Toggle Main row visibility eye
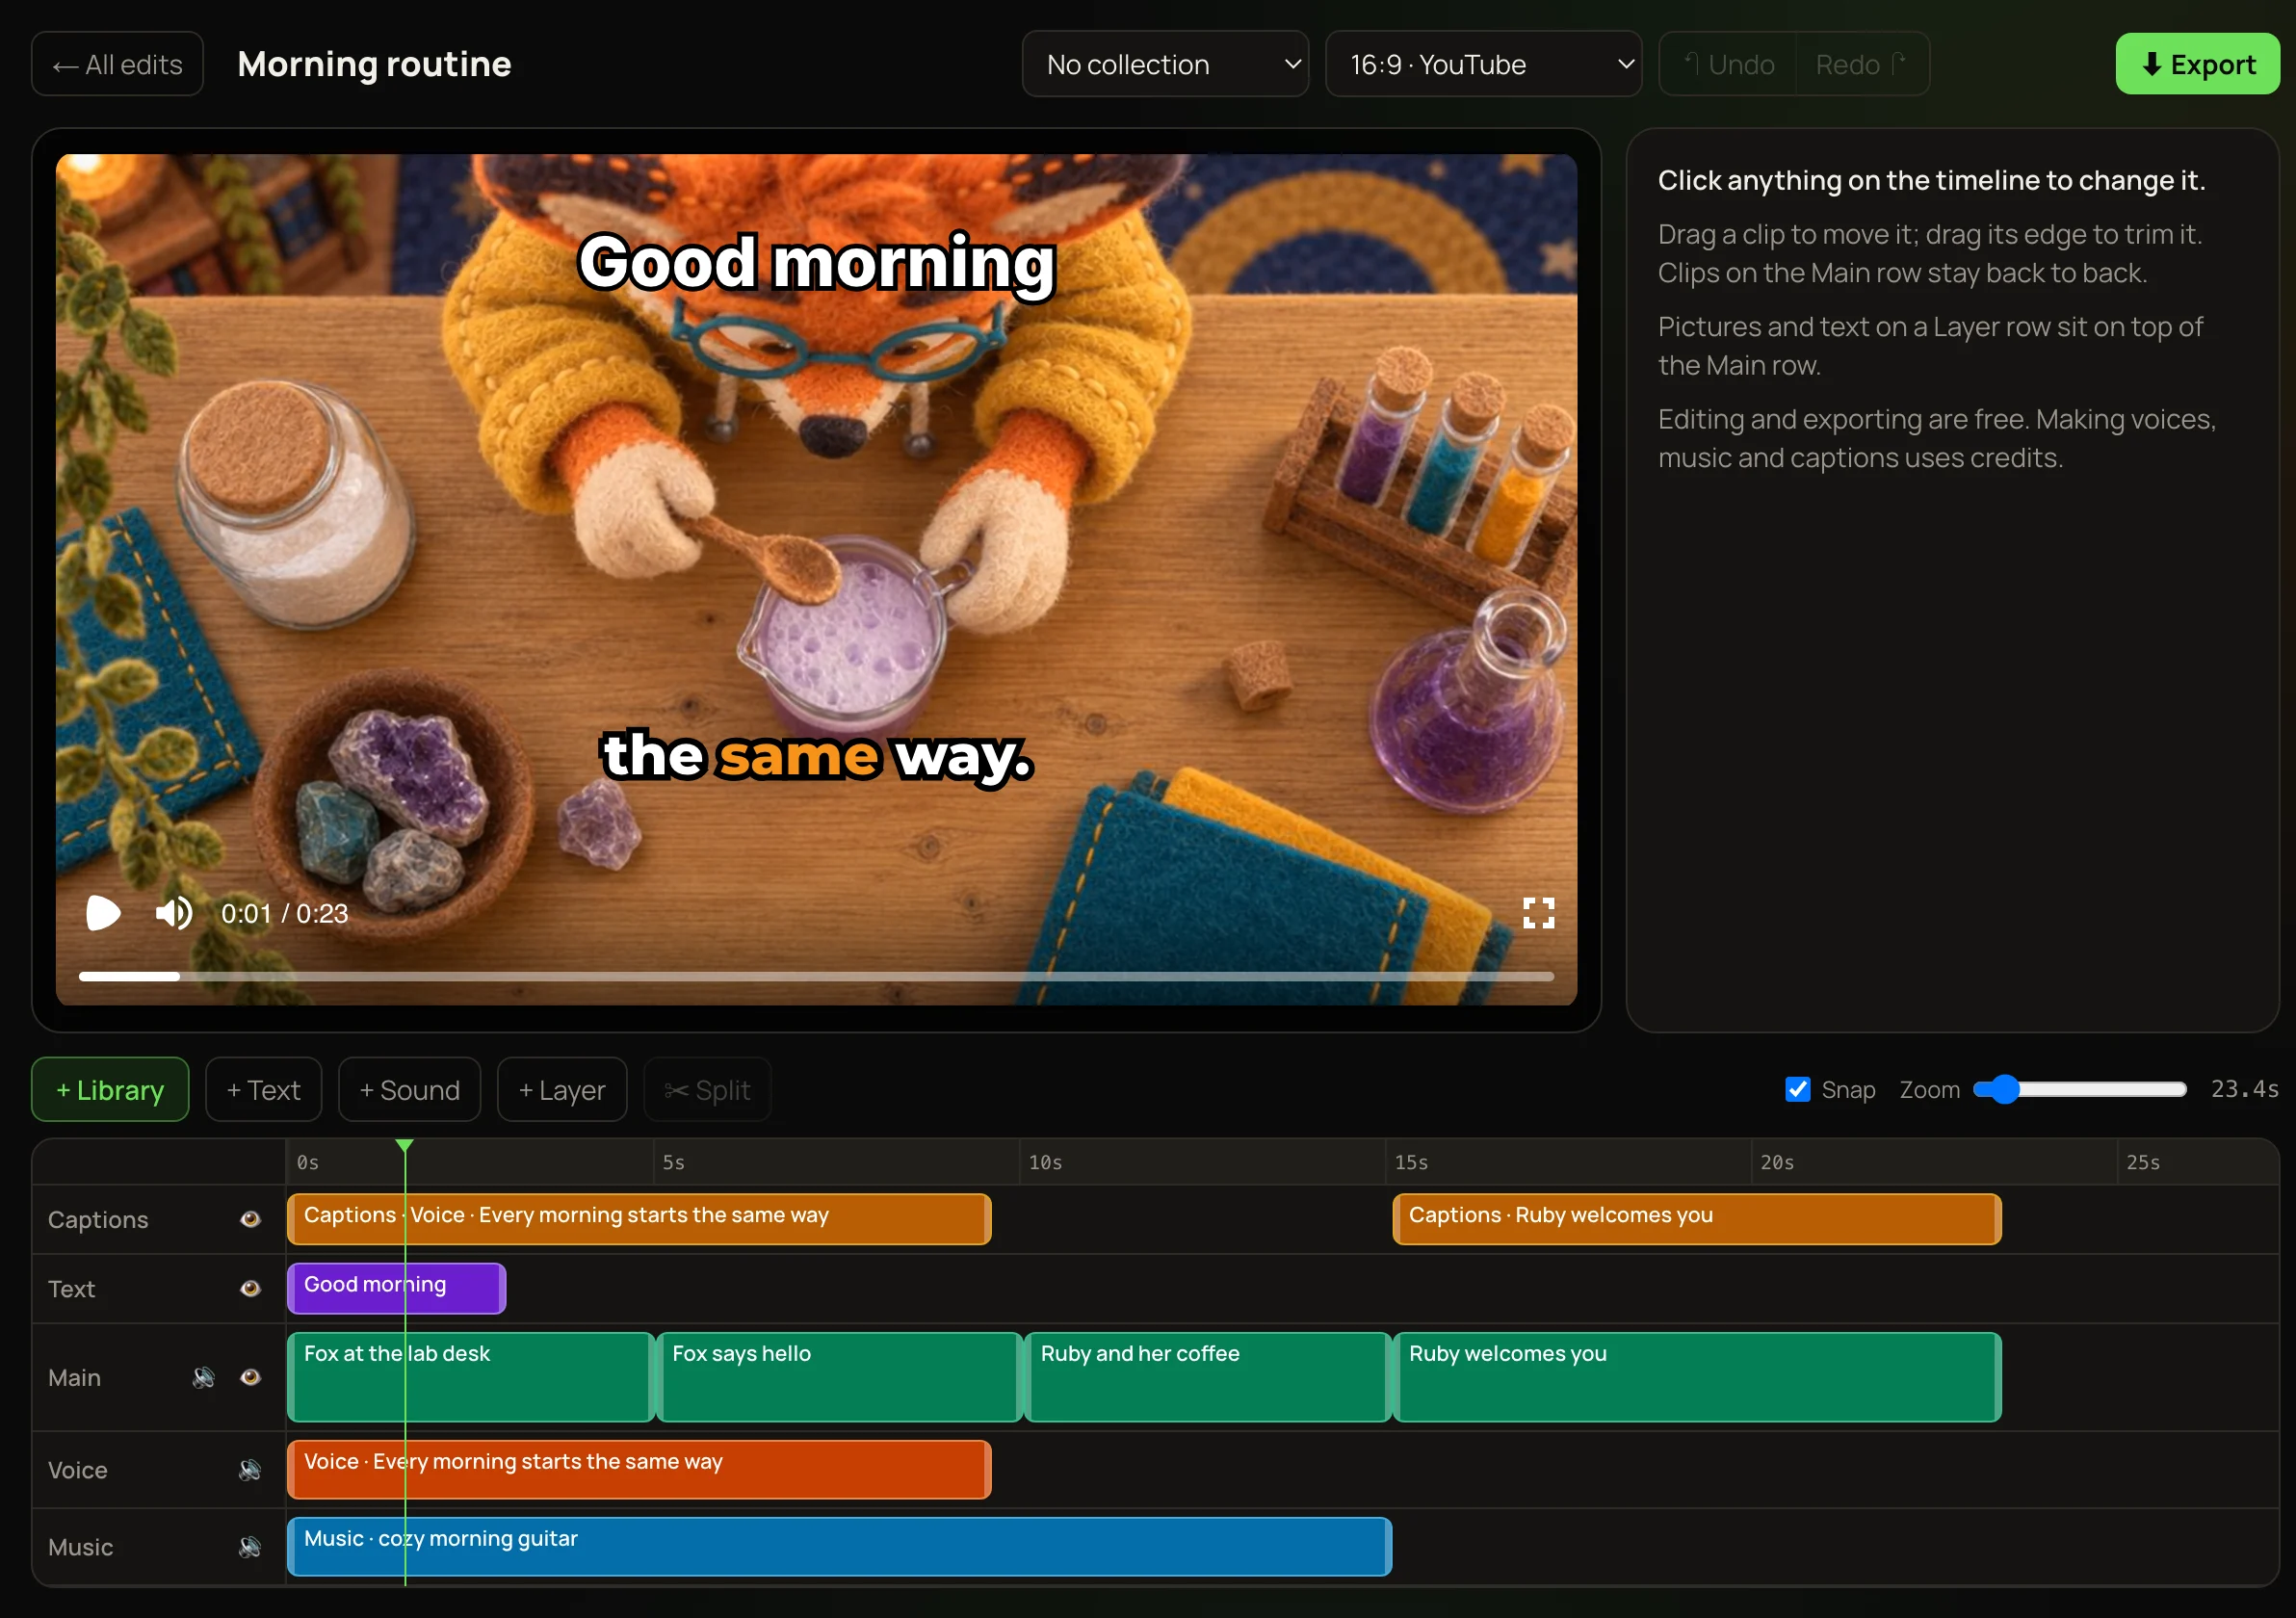The image size is (2296, 1618). (x=250, y=1377)
